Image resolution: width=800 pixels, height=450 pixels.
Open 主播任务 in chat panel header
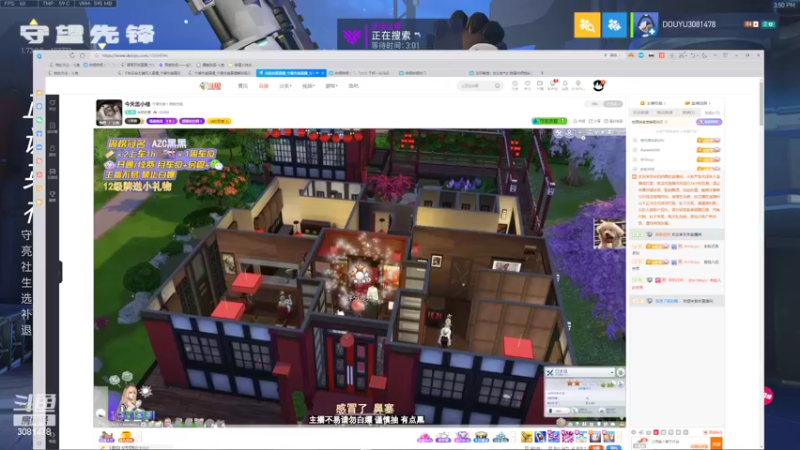pos(653,103)
